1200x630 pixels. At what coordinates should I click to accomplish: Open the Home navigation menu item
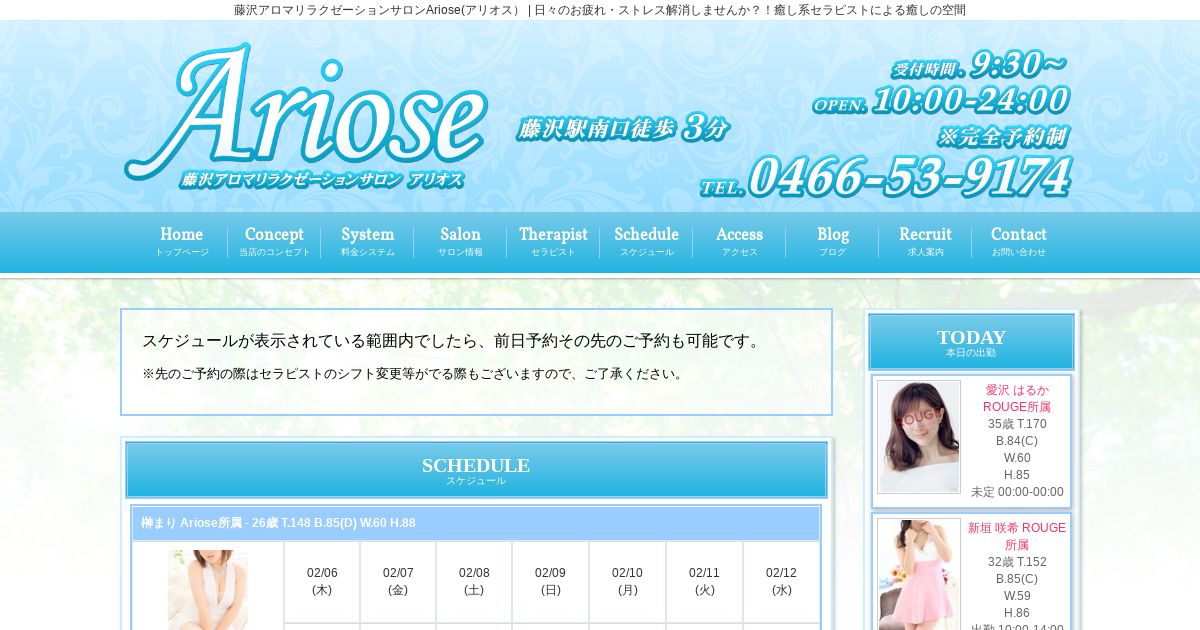181,242
